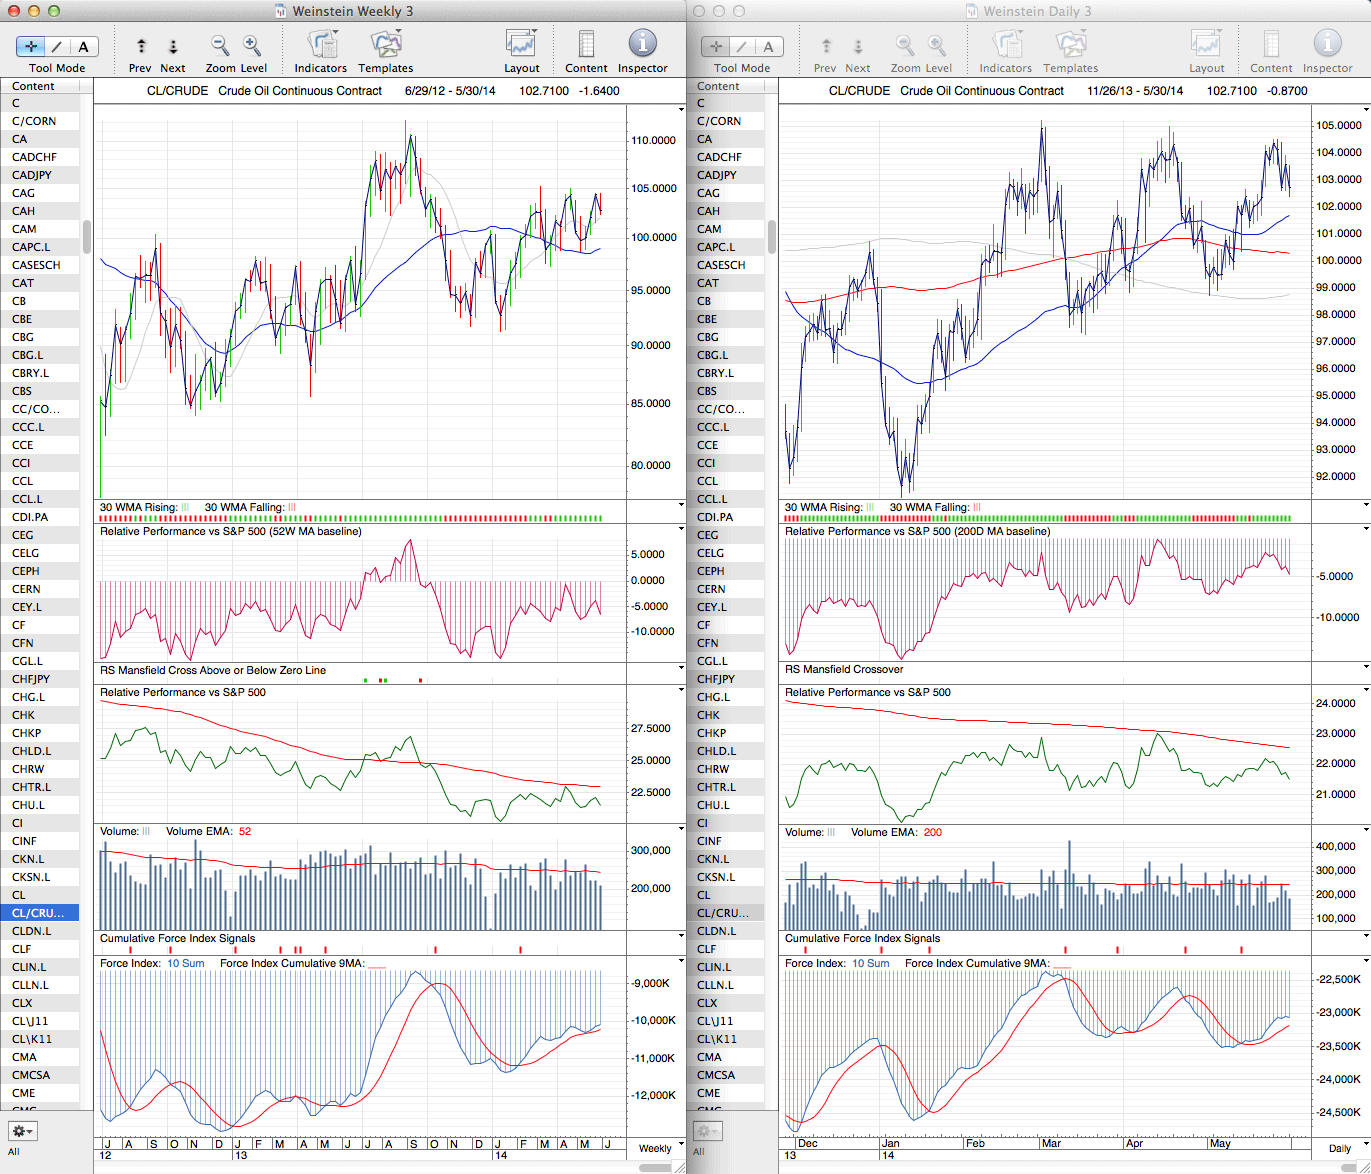
Task: Select the text annotation tool in Weekly window
Action: (84, 46)
